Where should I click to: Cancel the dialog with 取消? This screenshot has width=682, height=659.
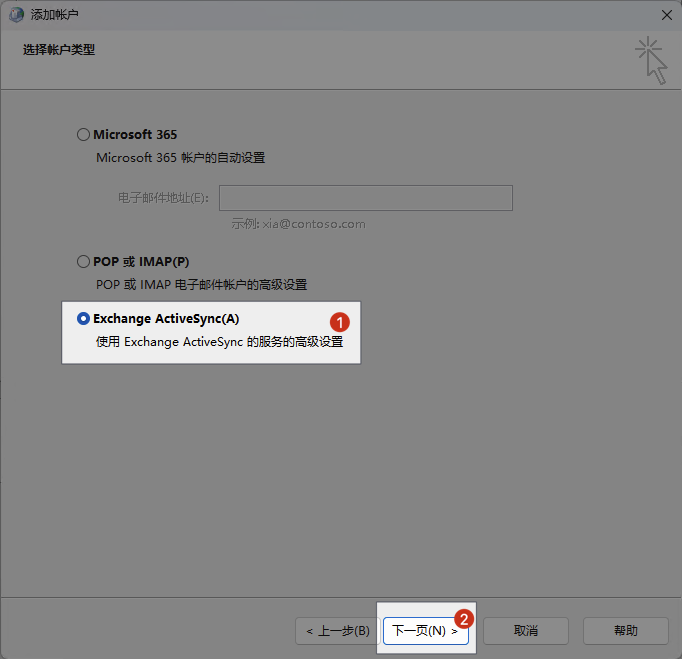click(x=525, y=631)
